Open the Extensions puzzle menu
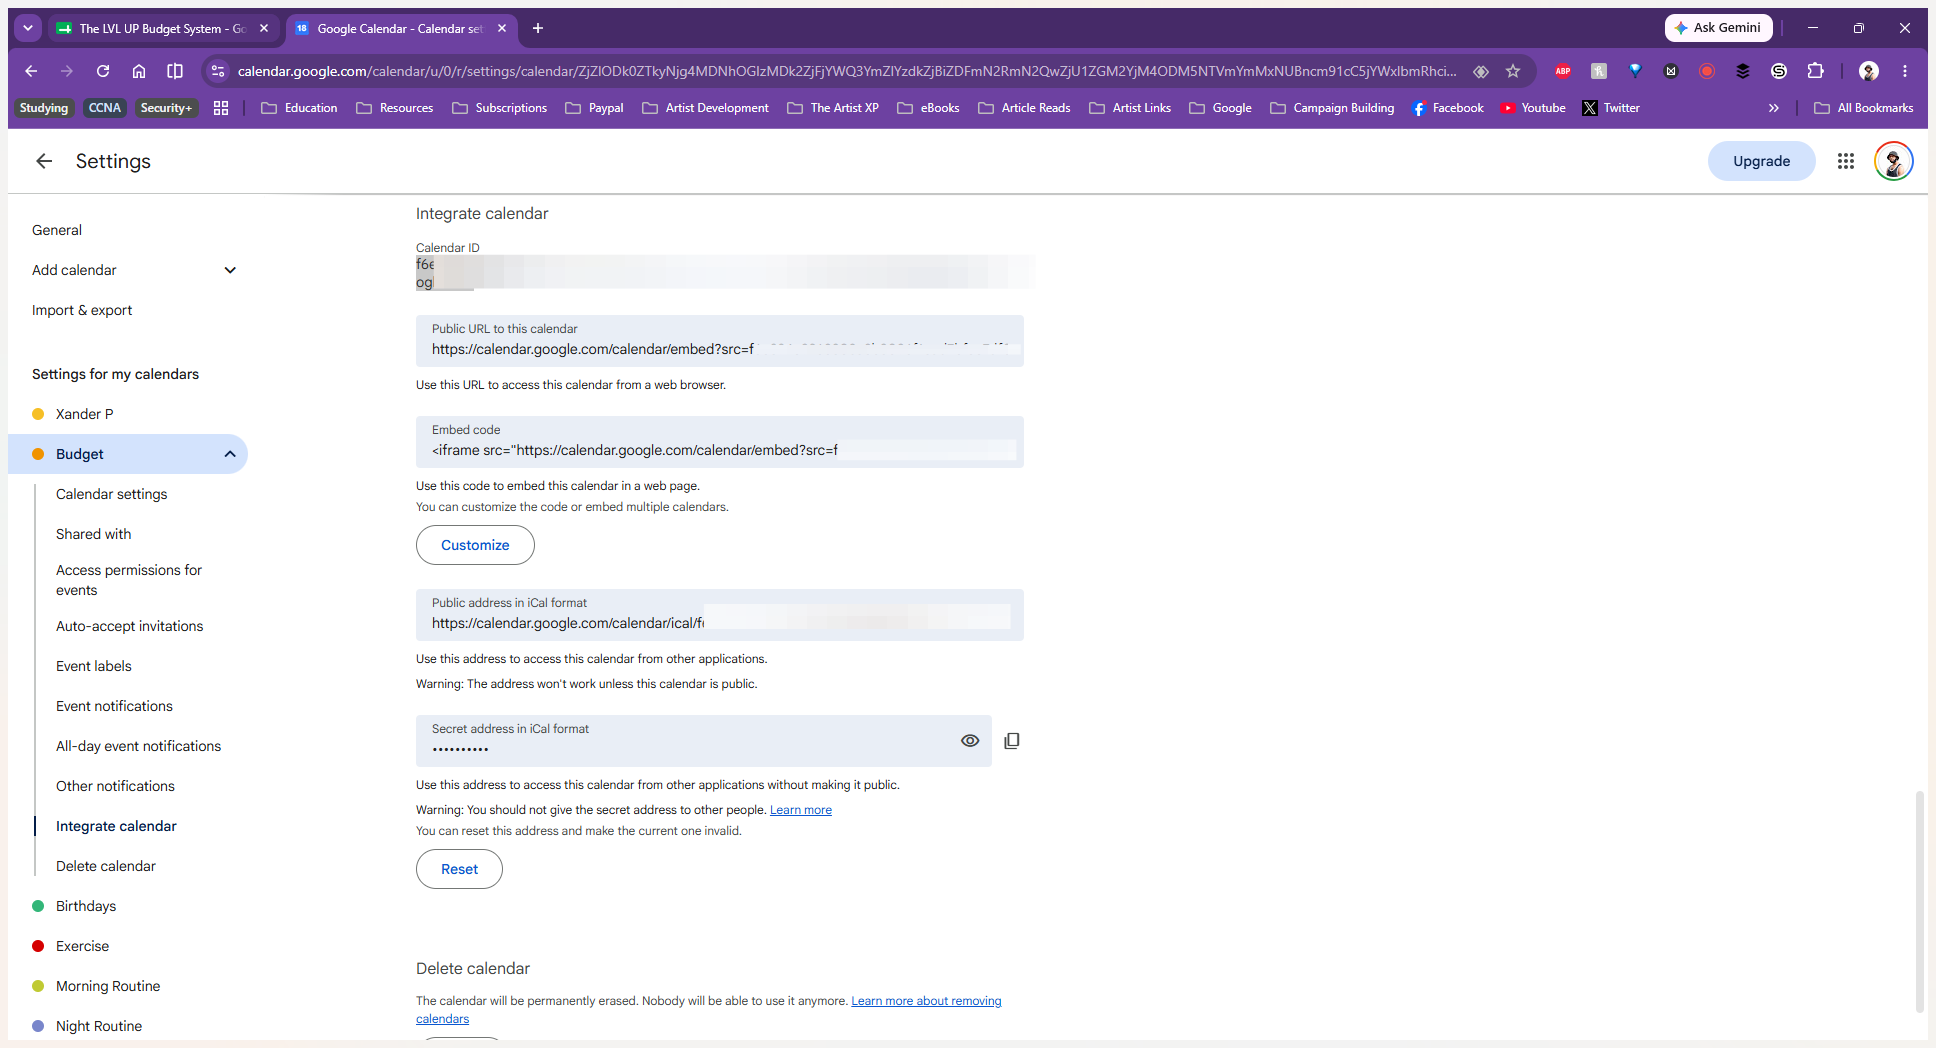 pyautogui.click(x=1815, y=71)
